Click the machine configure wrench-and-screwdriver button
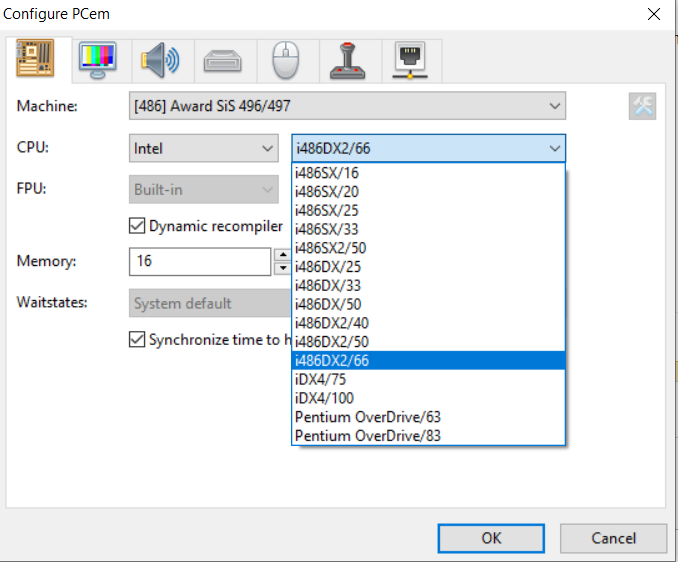678x562 pixels. pyautogui.click(x=643, y=106)
